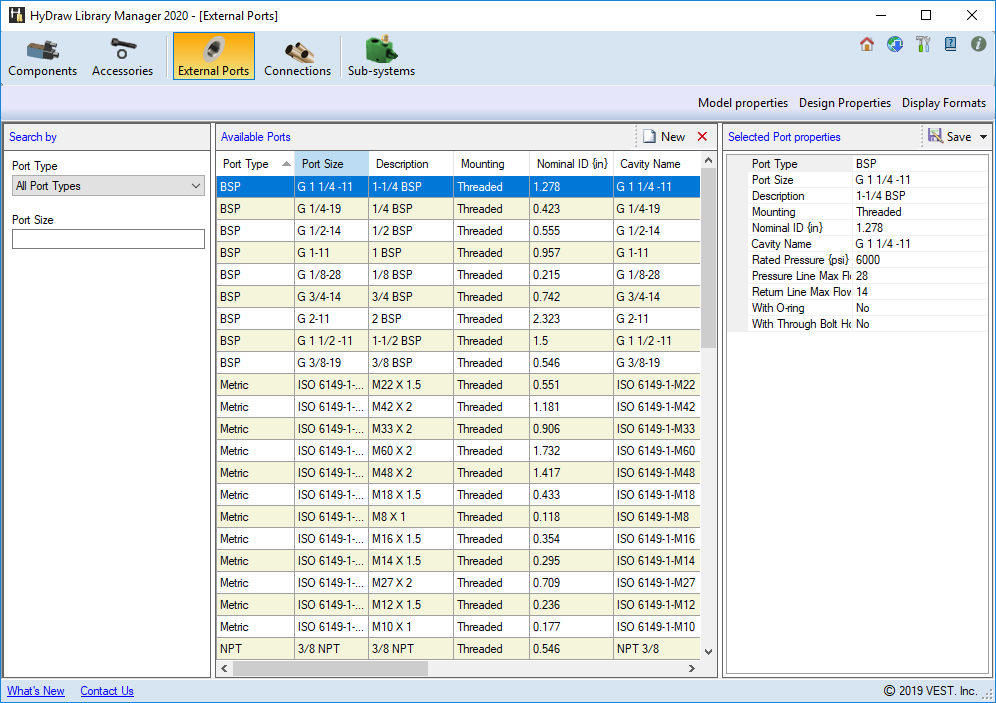
Task: Select the M12 X 1.5 description cell
Action: (x=411, y=605)
